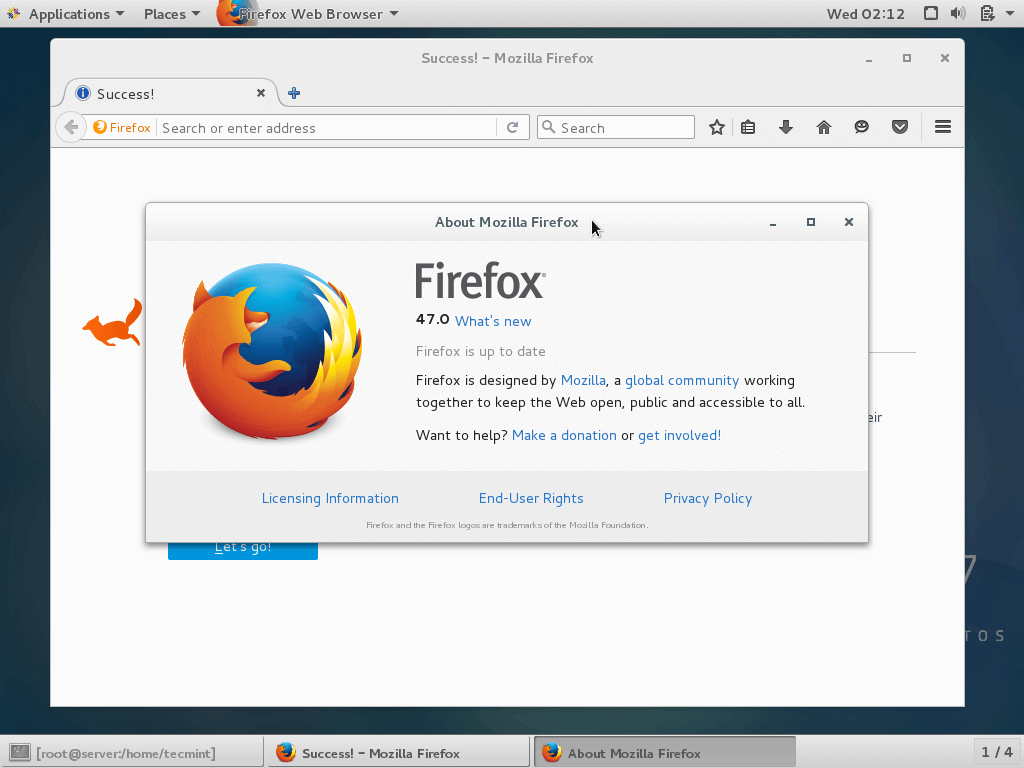Open Firefox Web Browser app menu
Viewport: 1024px width, 768px height.
(308, 14)
